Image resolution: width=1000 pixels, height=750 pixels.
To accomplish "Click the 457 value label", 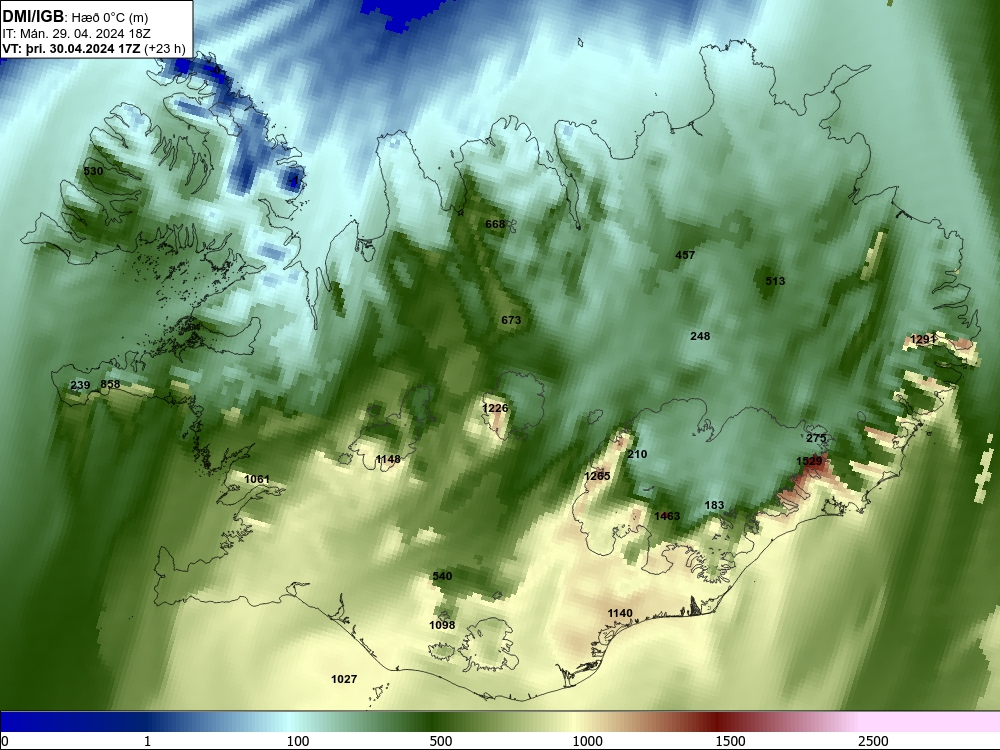I will (x=685, y=255).
